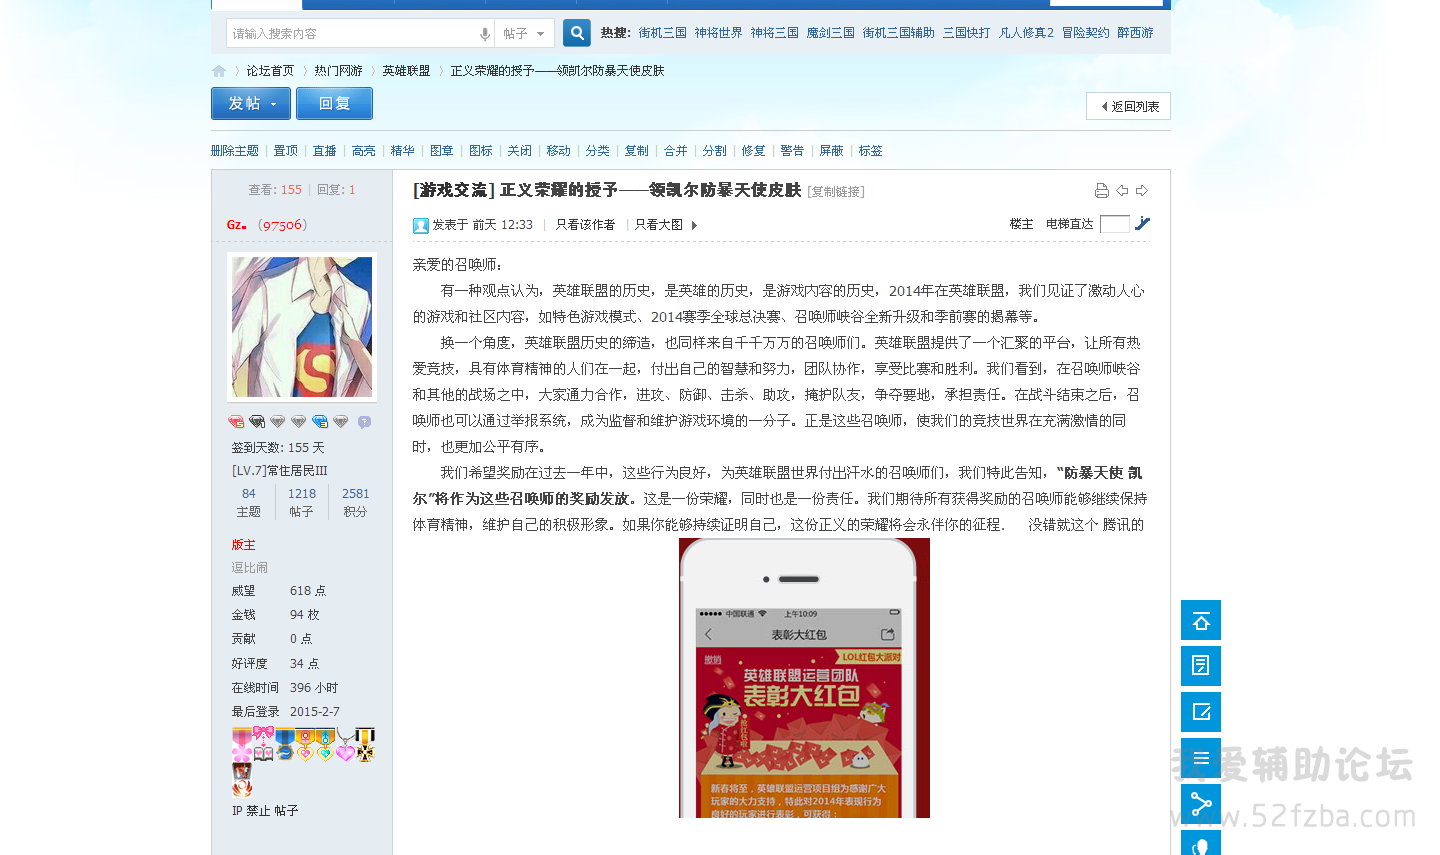Click the microphone voice search icon
The width and height of the screenshot is (1440, 855).
pyautogui.click(x=485, y=34)
